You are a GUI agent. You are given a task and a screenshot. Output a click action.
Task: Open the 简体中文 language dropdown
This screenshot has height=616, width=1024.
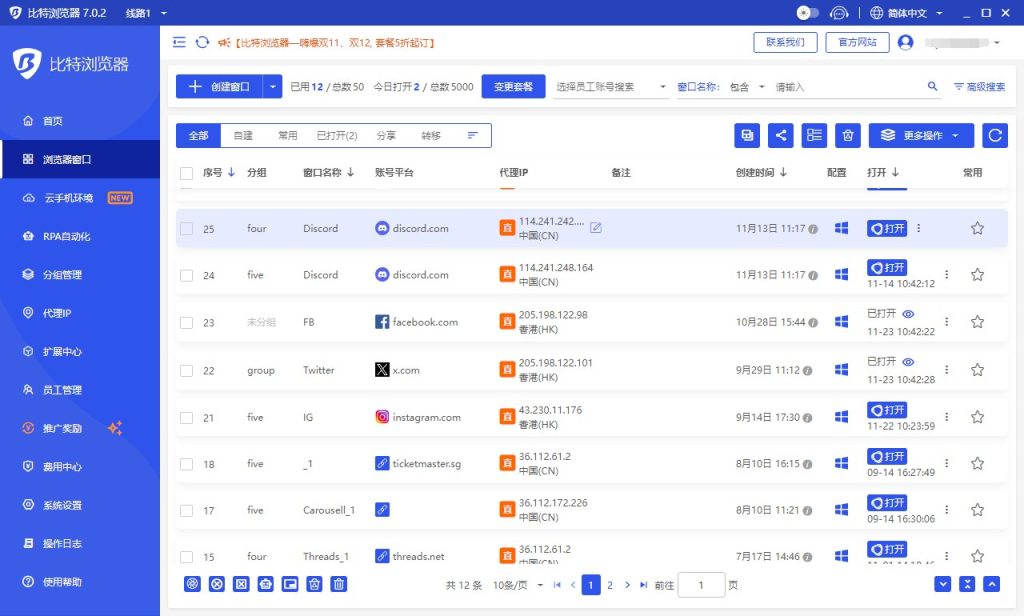click(x=907, y=12)
